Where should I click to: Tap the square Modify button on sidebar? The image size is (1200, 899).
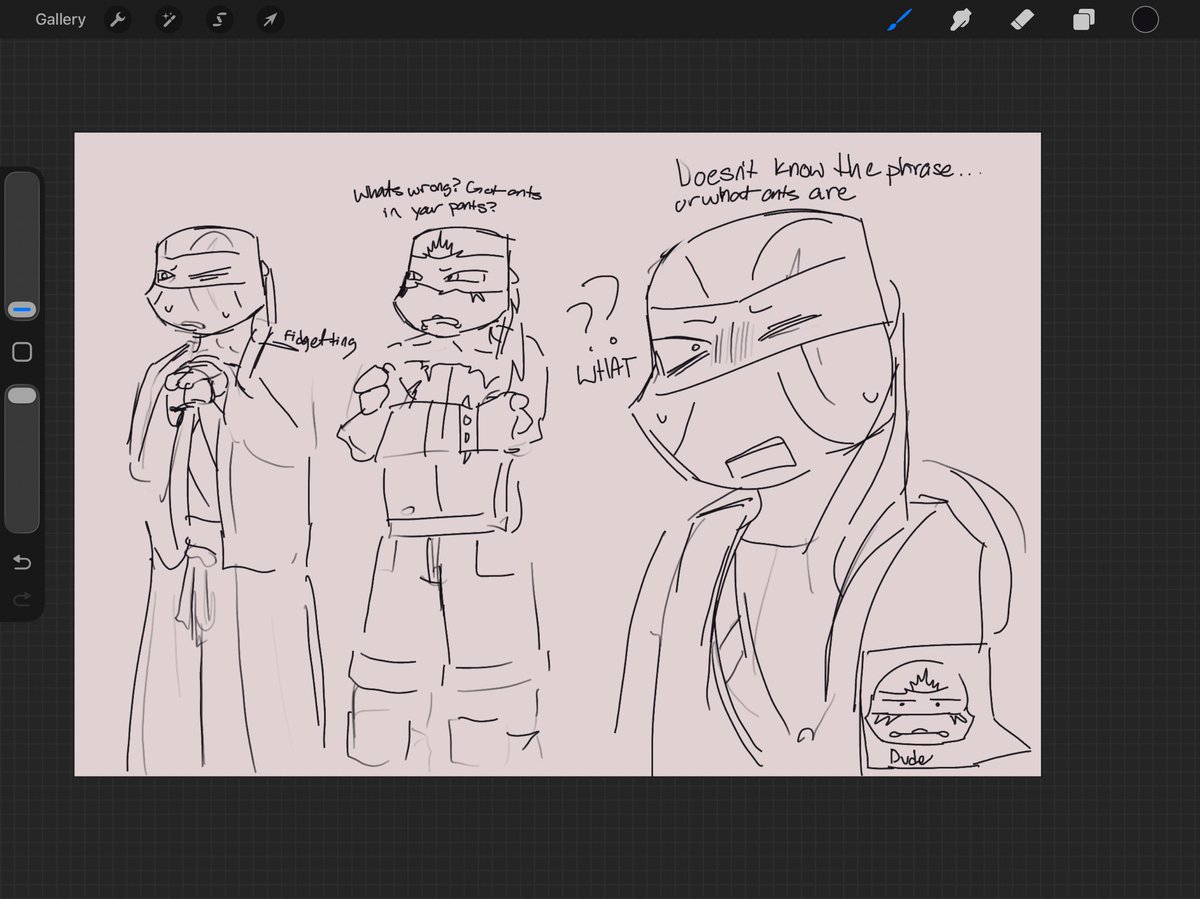22,352
